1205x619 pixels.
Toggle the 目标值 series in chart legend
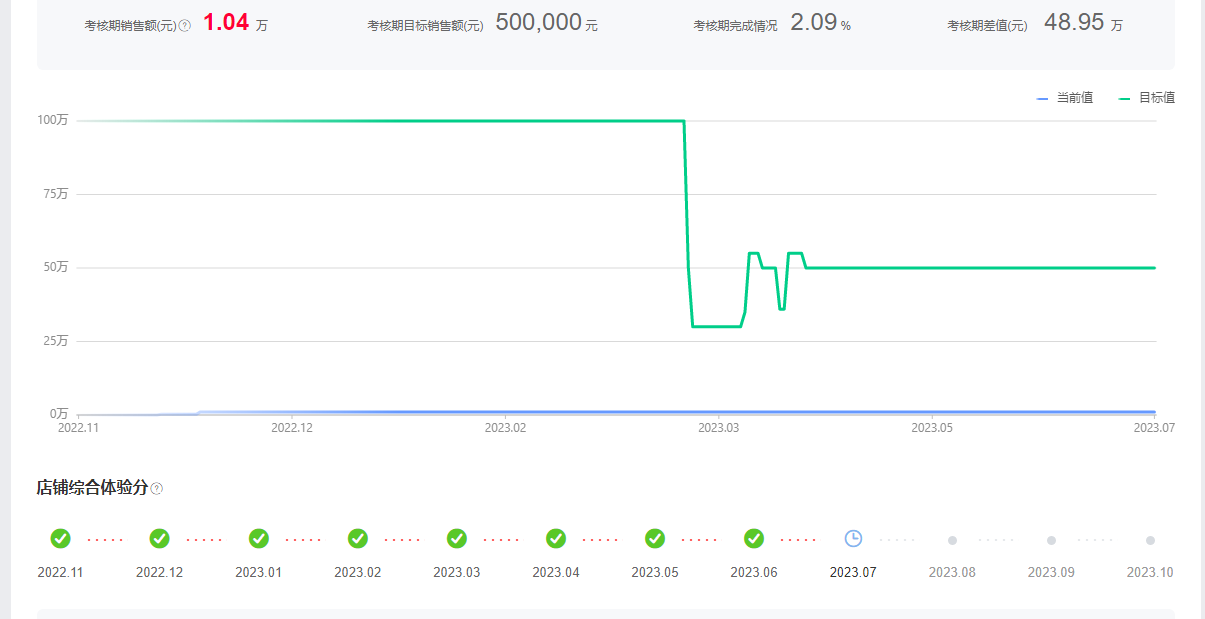[x=1147, y=98]
